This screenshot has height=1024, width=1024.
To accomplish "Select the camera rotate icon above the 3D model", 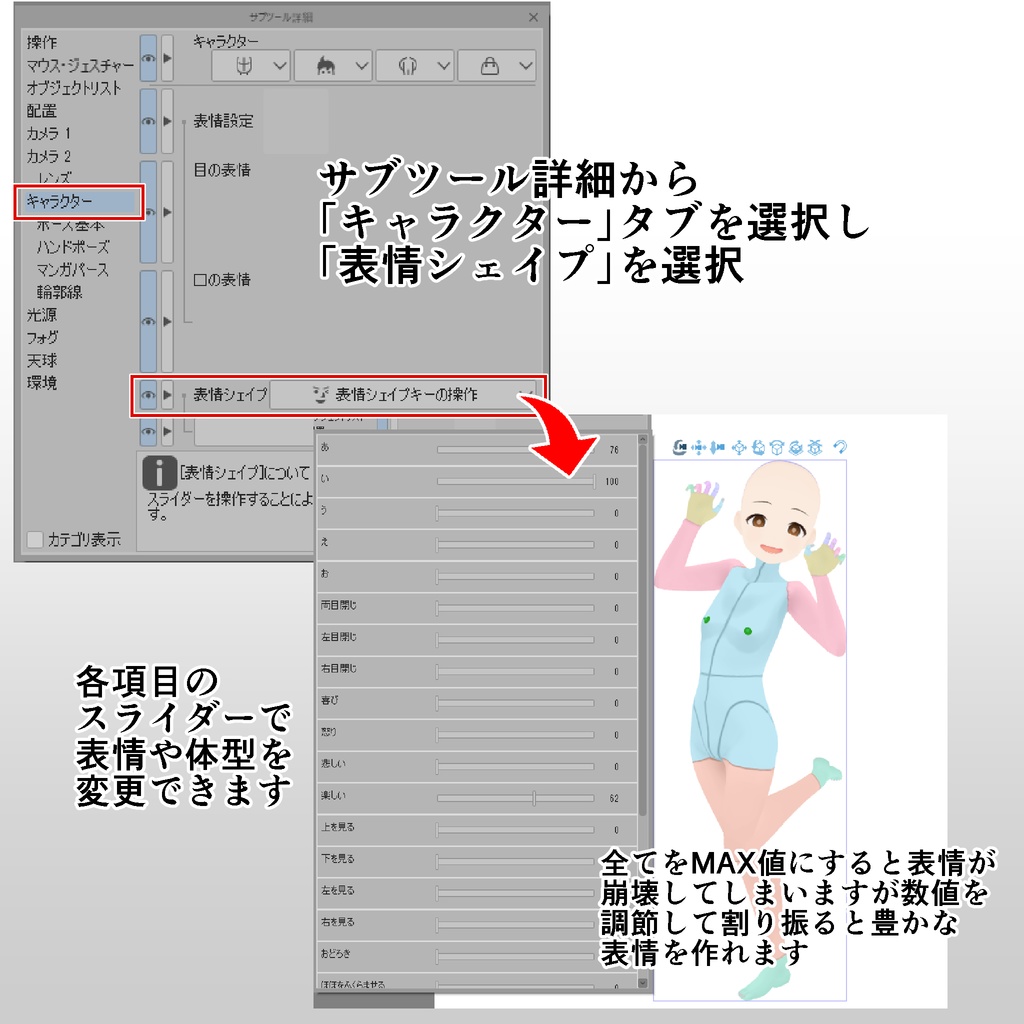I will (x=680, y=447).
